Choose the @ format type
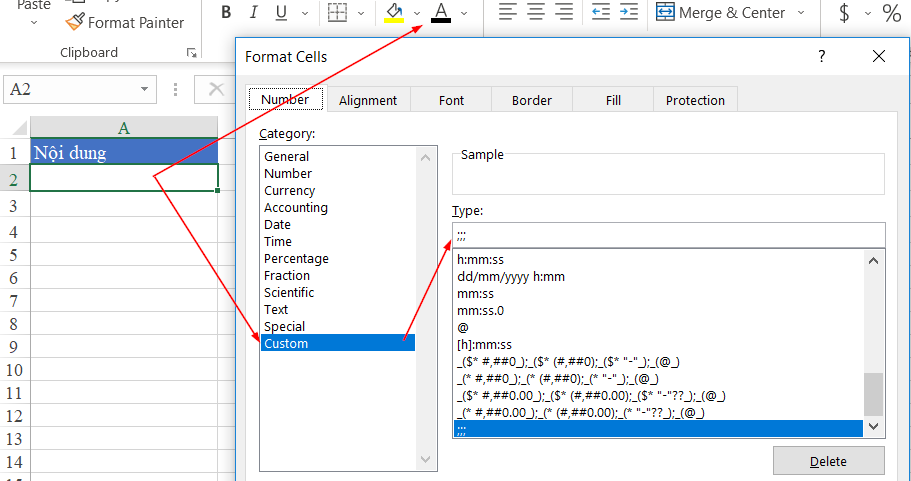This screenshot has width=911, height=481. point(658,328)
